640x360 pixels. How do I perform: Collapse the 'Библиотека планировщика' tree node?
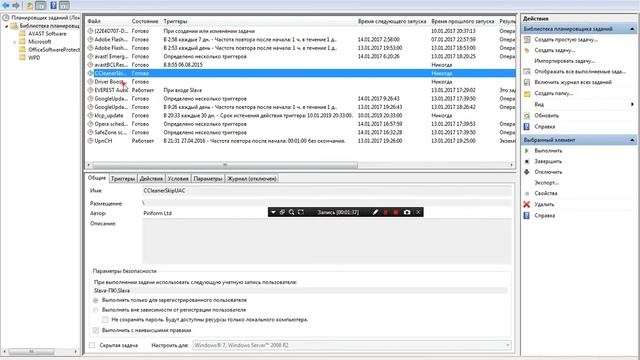coord(7,26)
